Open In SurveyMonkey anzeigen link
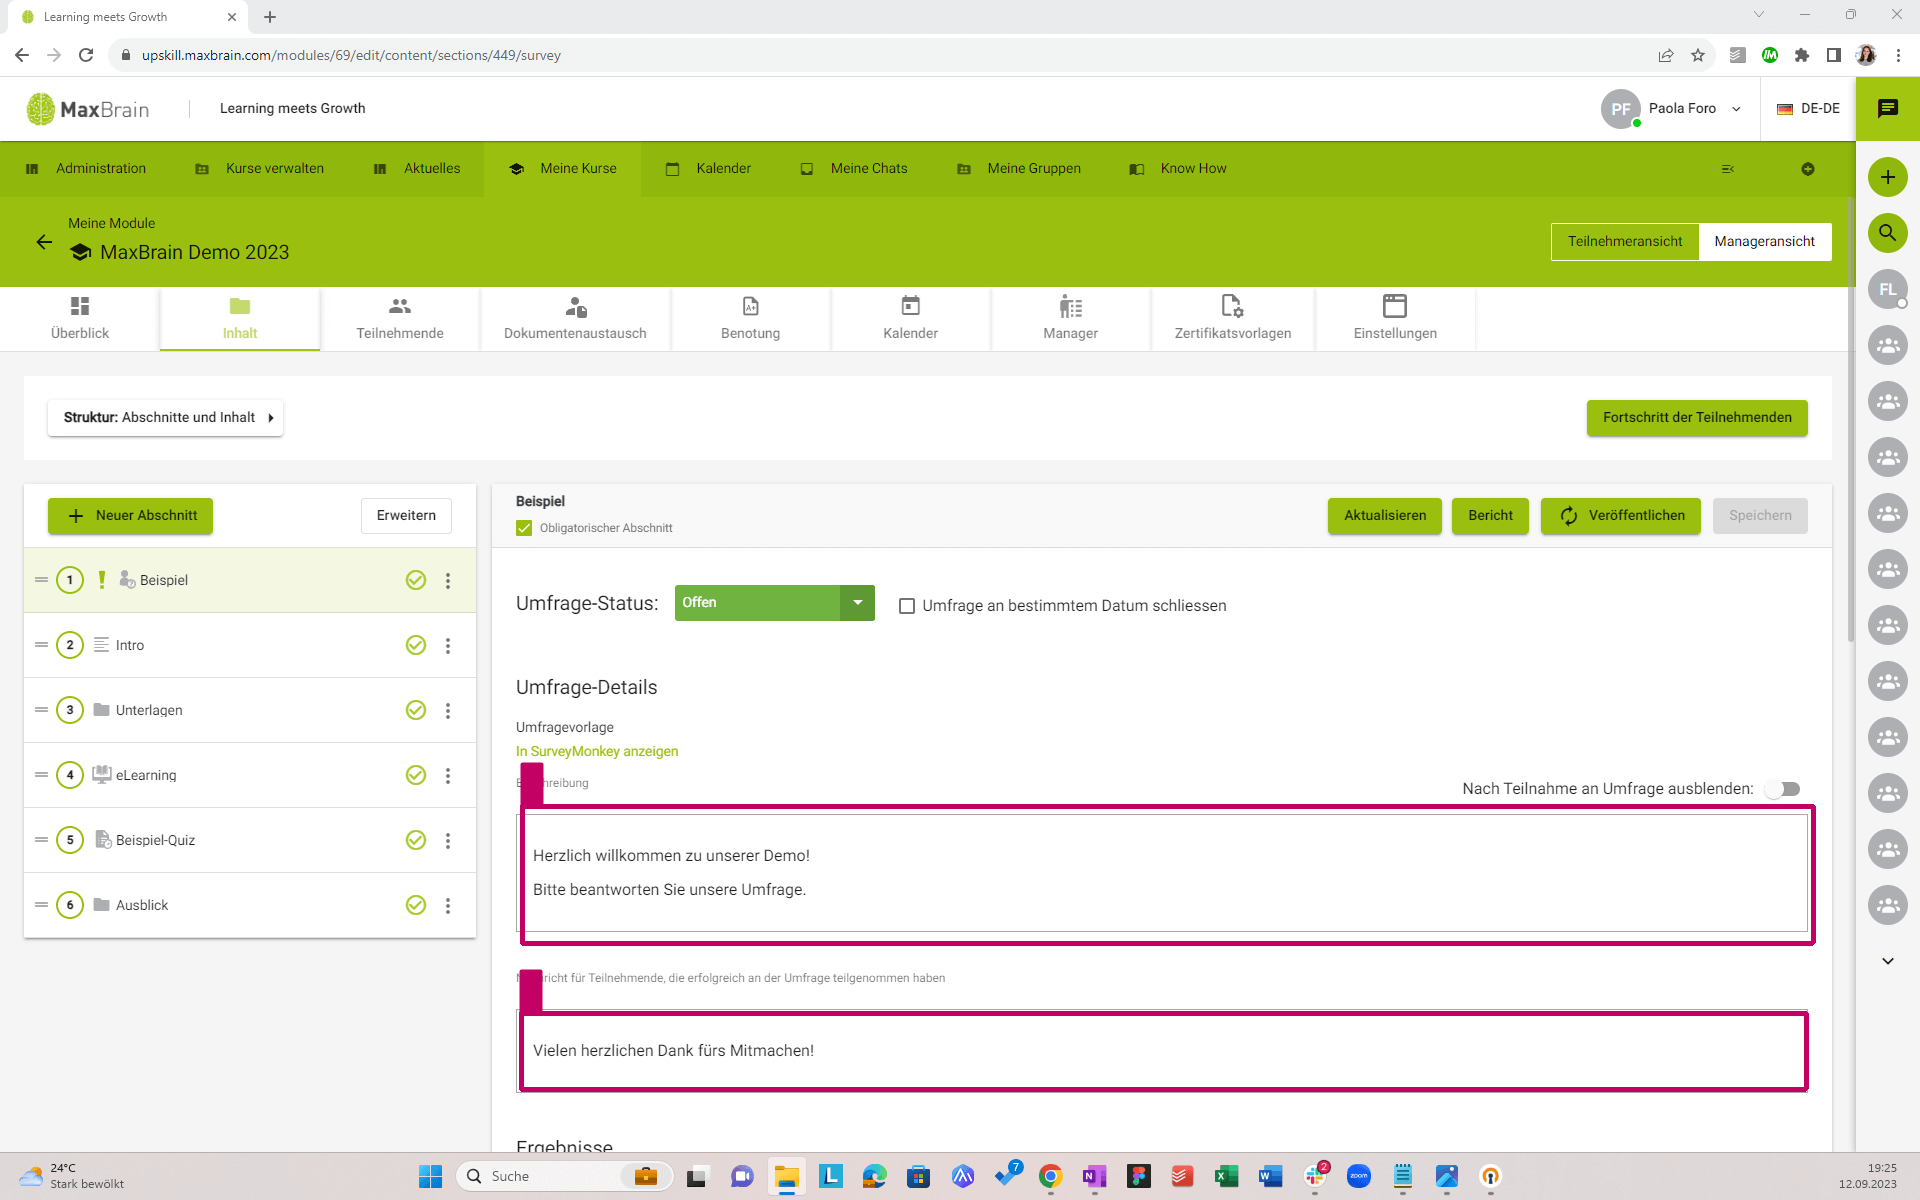 [597, 751]
